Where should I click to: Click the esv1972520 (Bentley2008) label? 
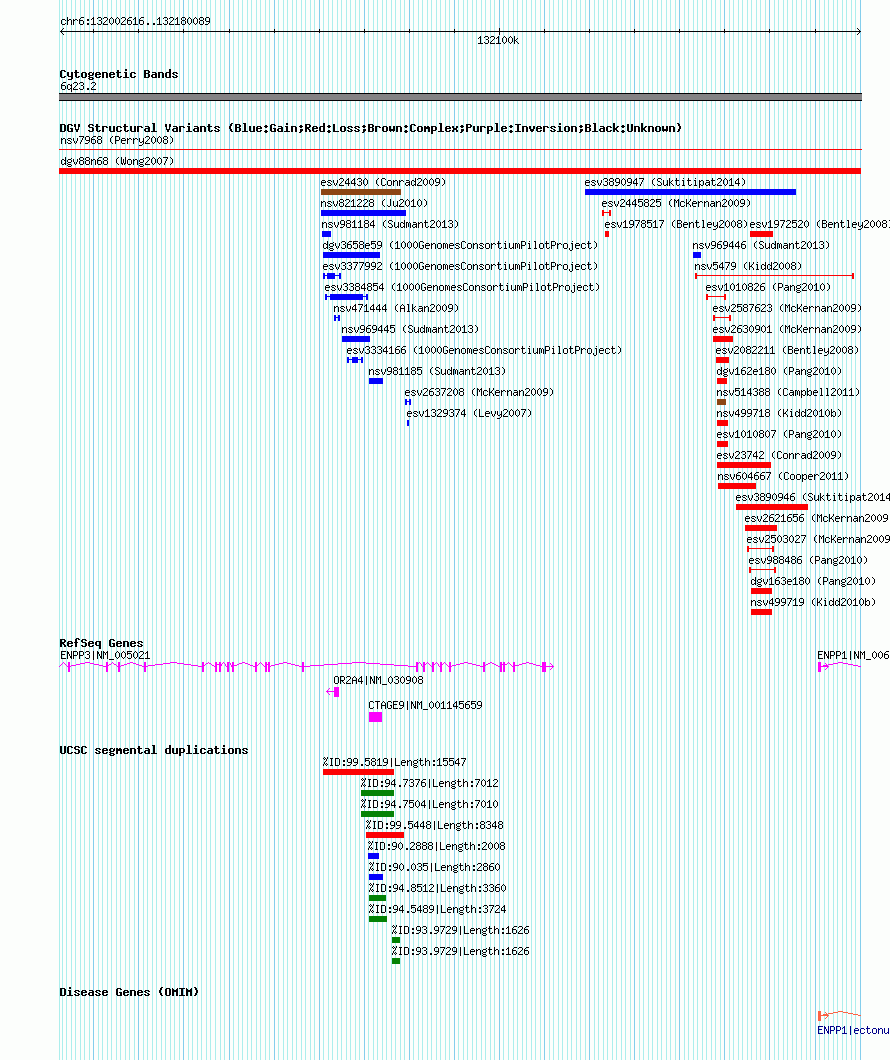pos(820,224)
